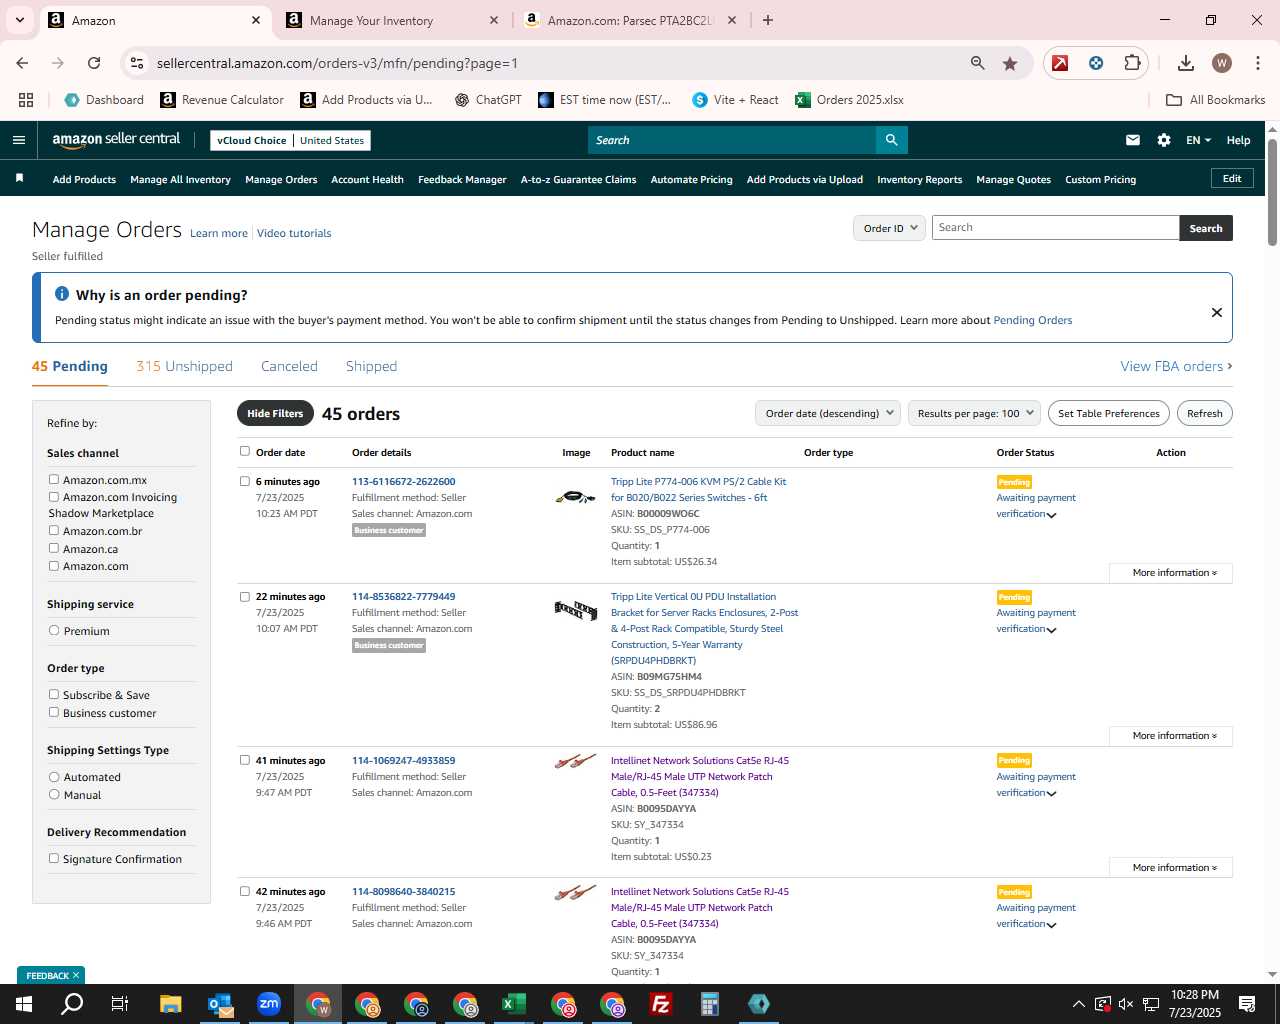This screenshot has height=1024, width=1280.
Task: Open the Calculator app in the taskbar
Action: [710, 1004]
